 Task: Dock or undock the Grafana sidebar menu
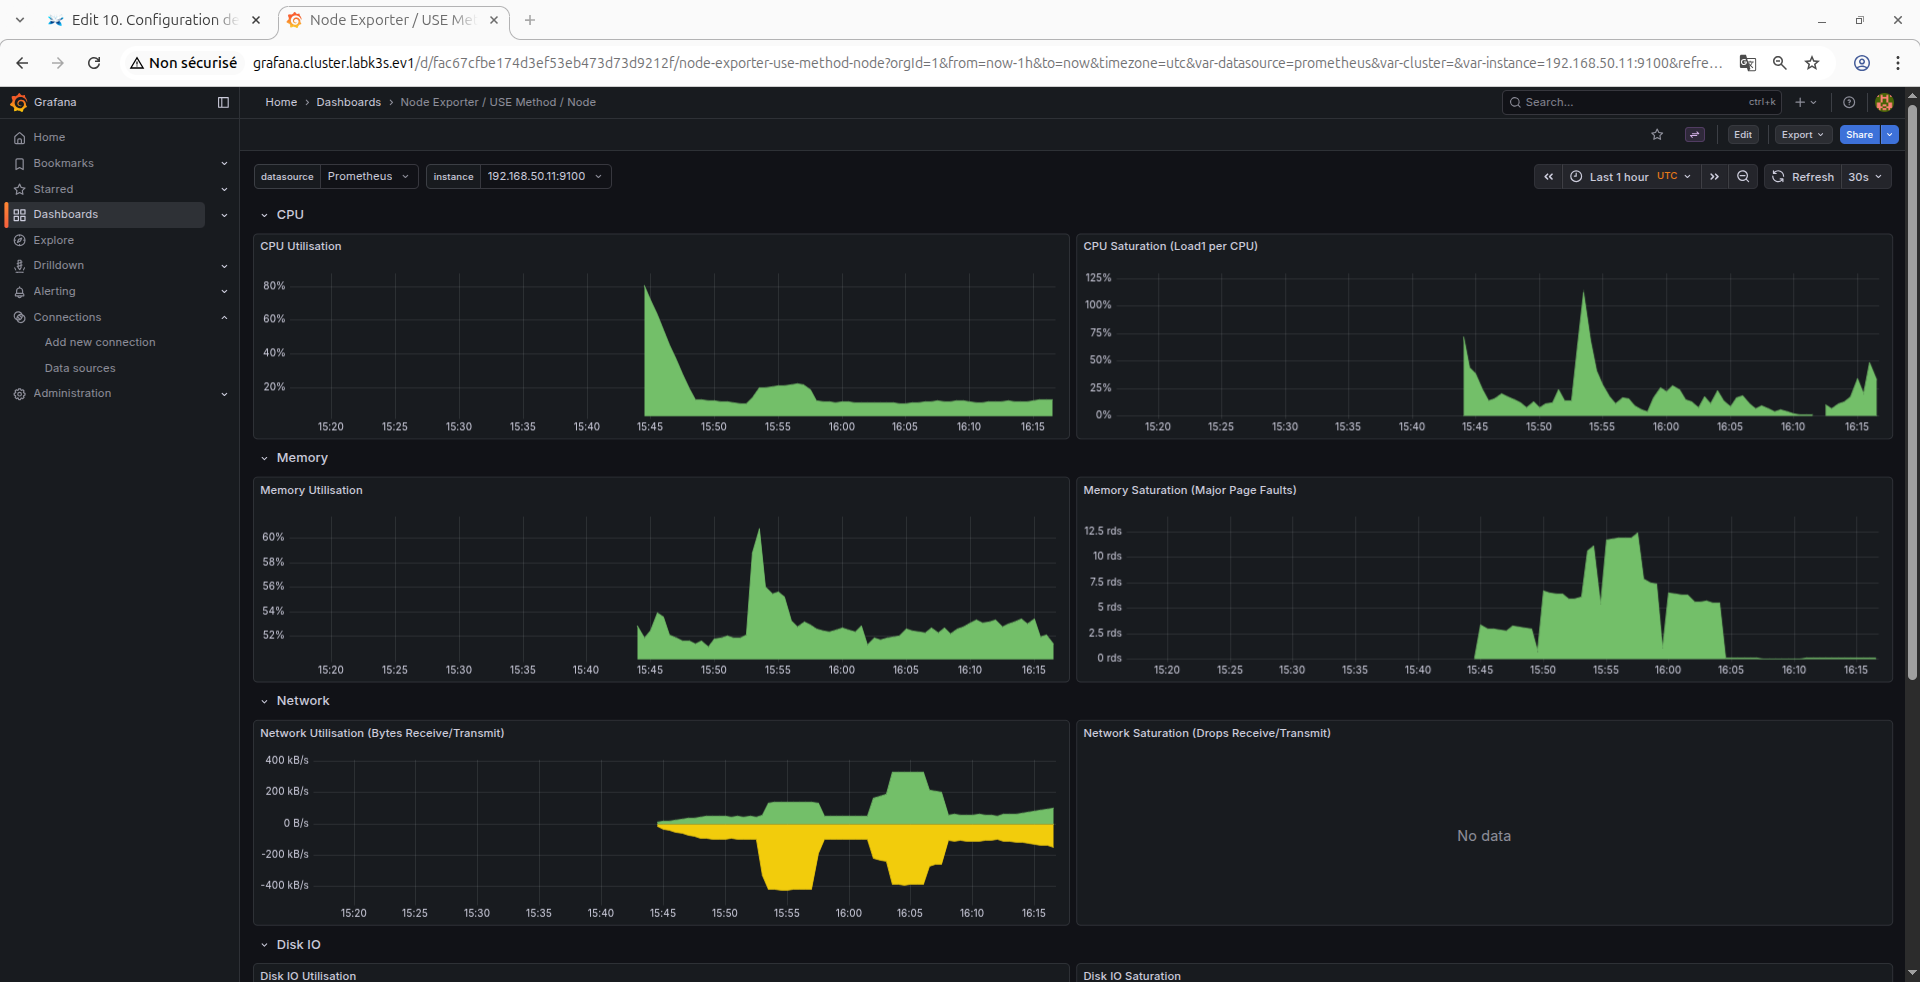click(x=223, y=102)
